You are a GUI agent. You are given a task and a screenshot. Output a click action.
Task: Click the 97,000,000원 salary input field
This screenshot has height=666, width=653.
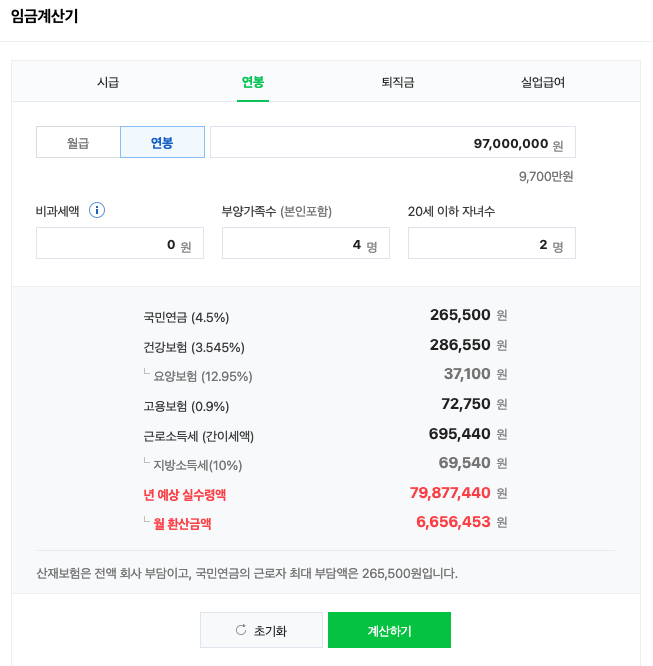(x=392, y=143)
